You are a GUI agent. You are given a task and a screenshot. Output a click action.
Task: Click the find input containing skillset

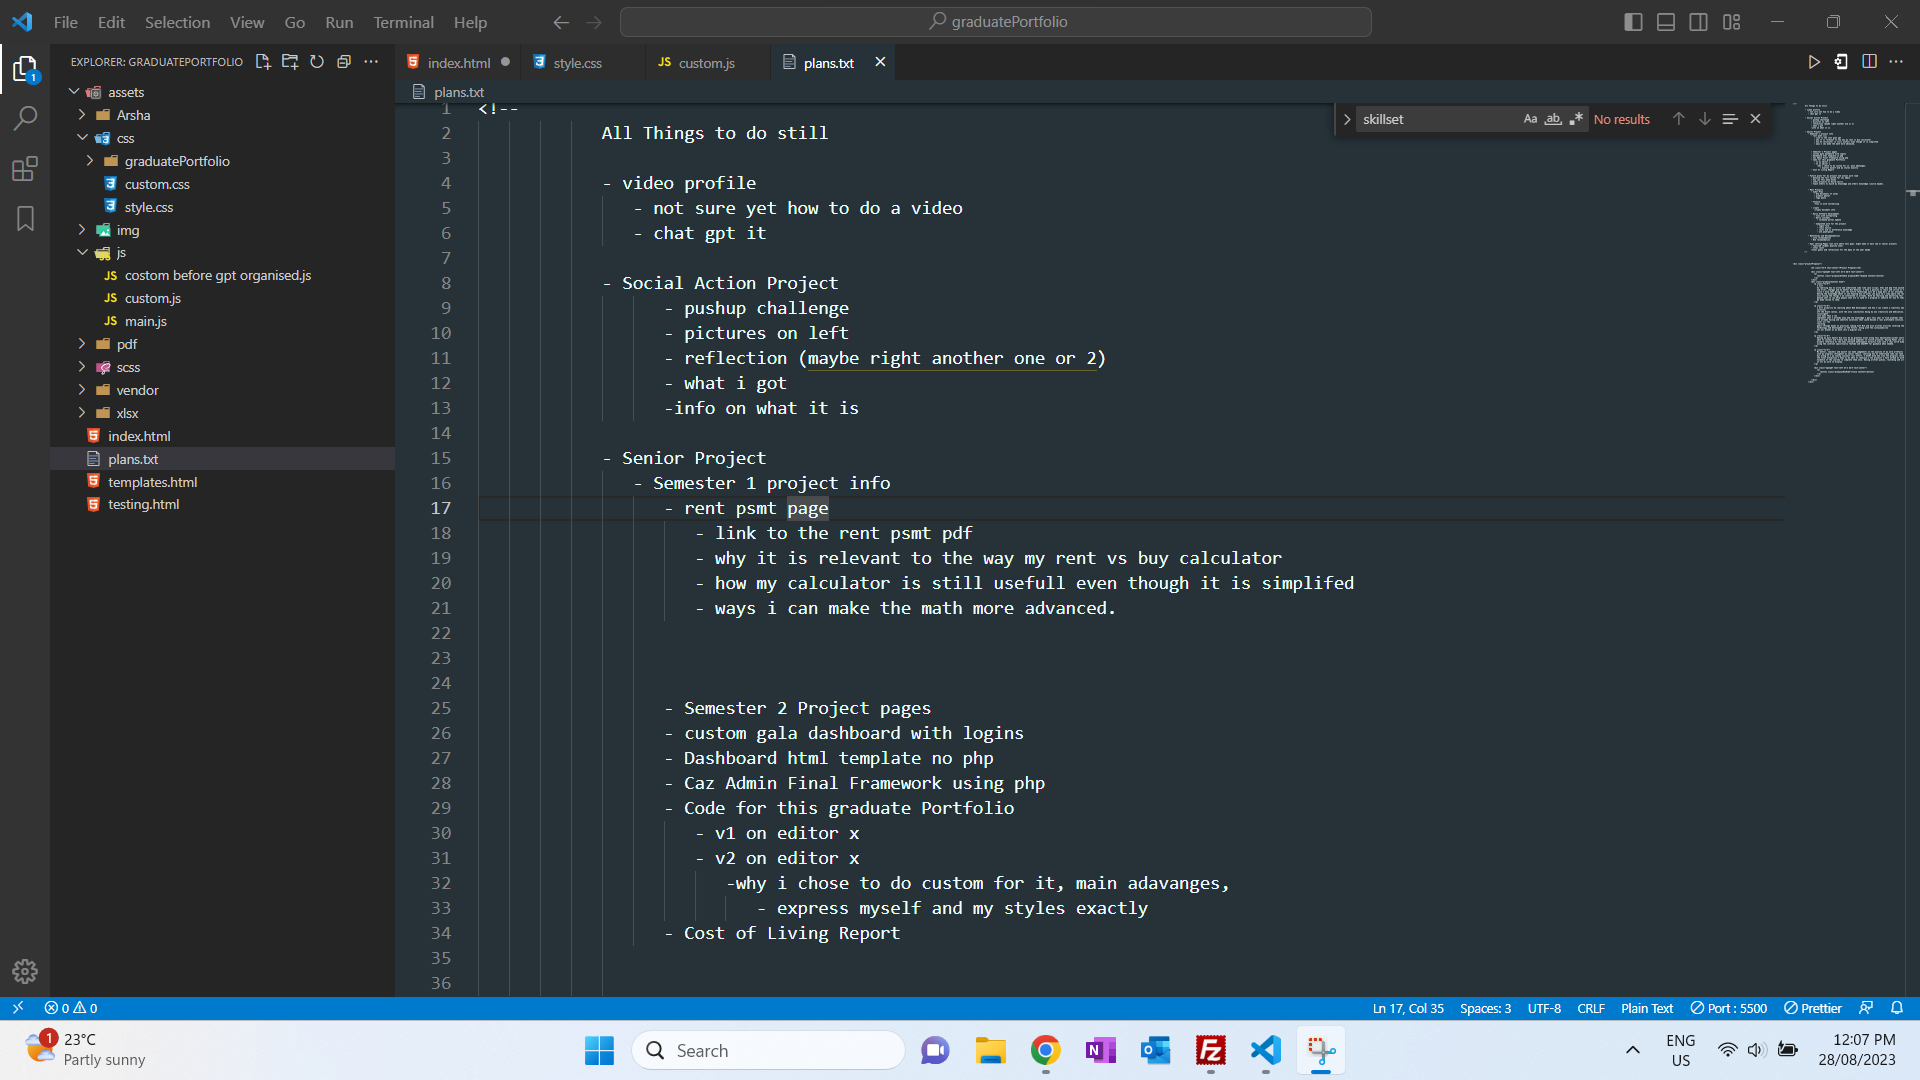(x=1436, y=119)
